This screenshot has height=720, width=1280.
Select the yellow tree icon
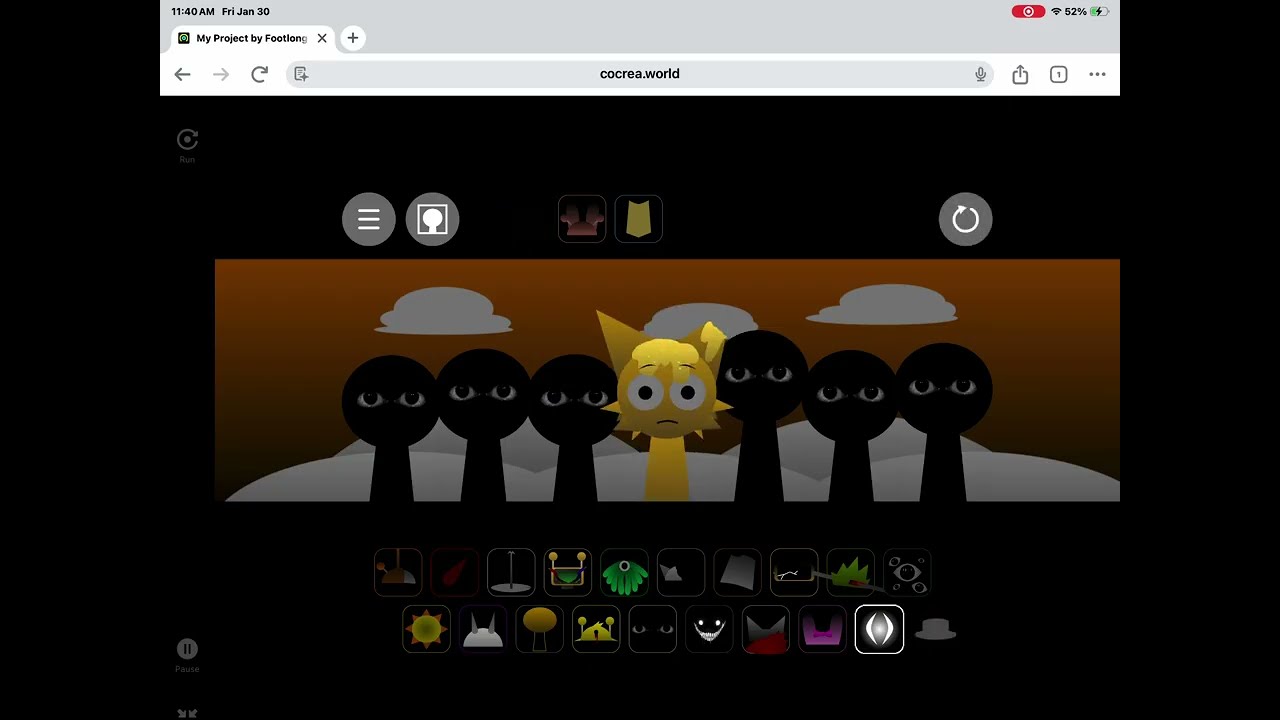pyautogui.click(x=539, y=629)
